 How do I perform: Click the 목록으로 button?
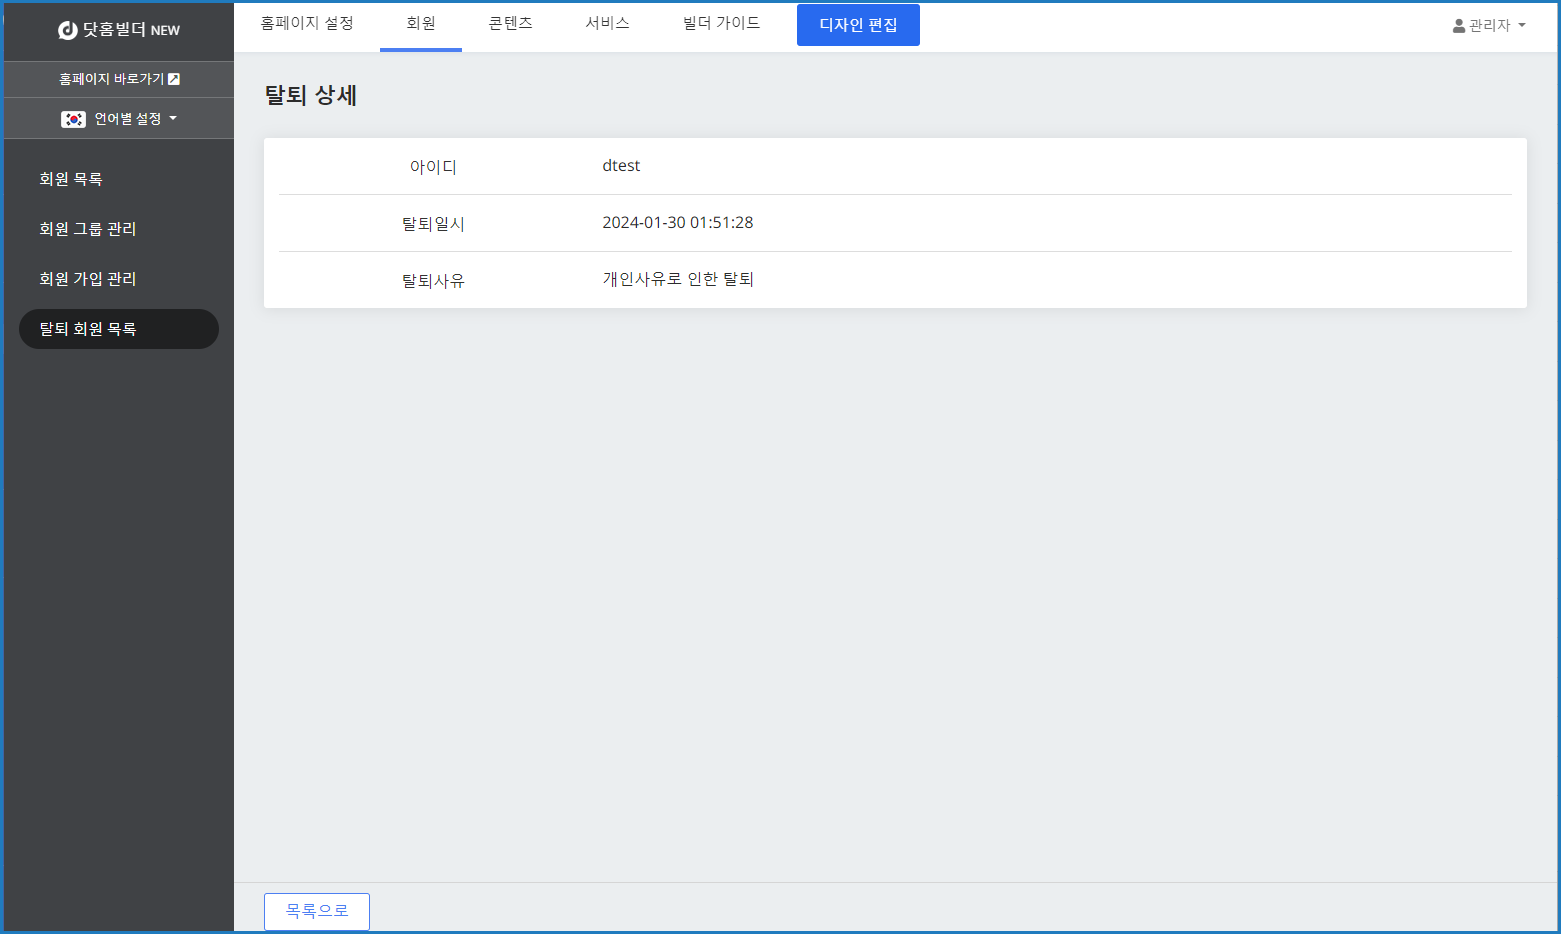click(317, 911)
